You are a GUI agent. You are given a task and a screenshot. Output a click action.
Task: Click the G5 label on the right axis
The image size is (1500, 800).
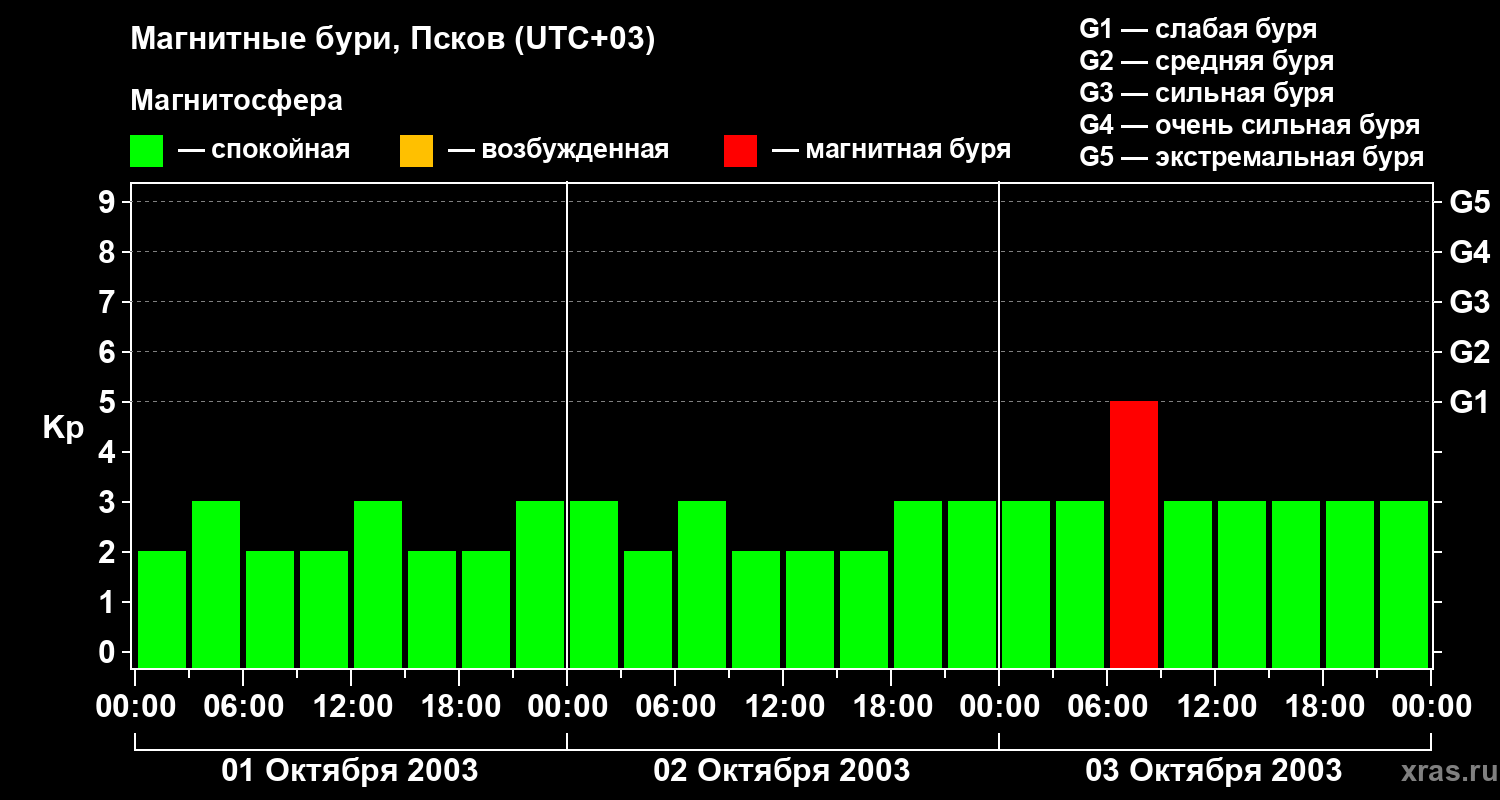pos(1470,202)
